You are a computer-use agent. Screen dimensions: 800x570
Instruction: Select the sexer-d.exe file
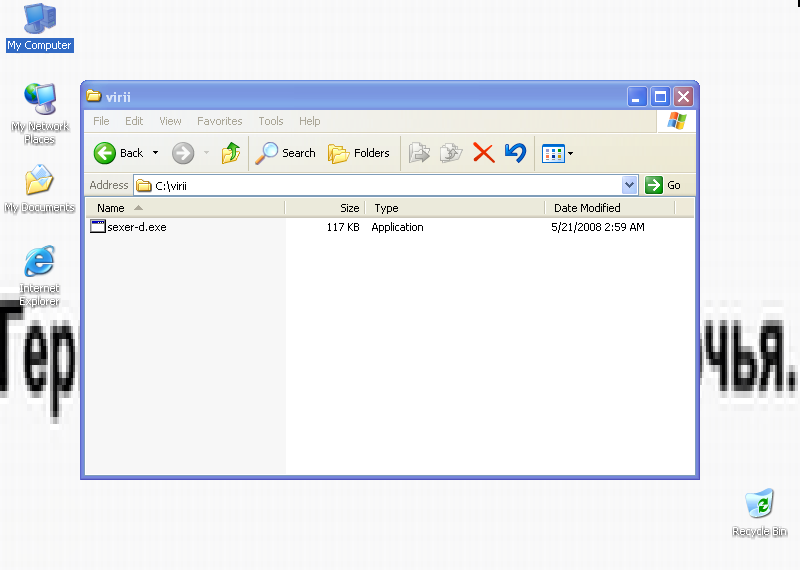137,227
